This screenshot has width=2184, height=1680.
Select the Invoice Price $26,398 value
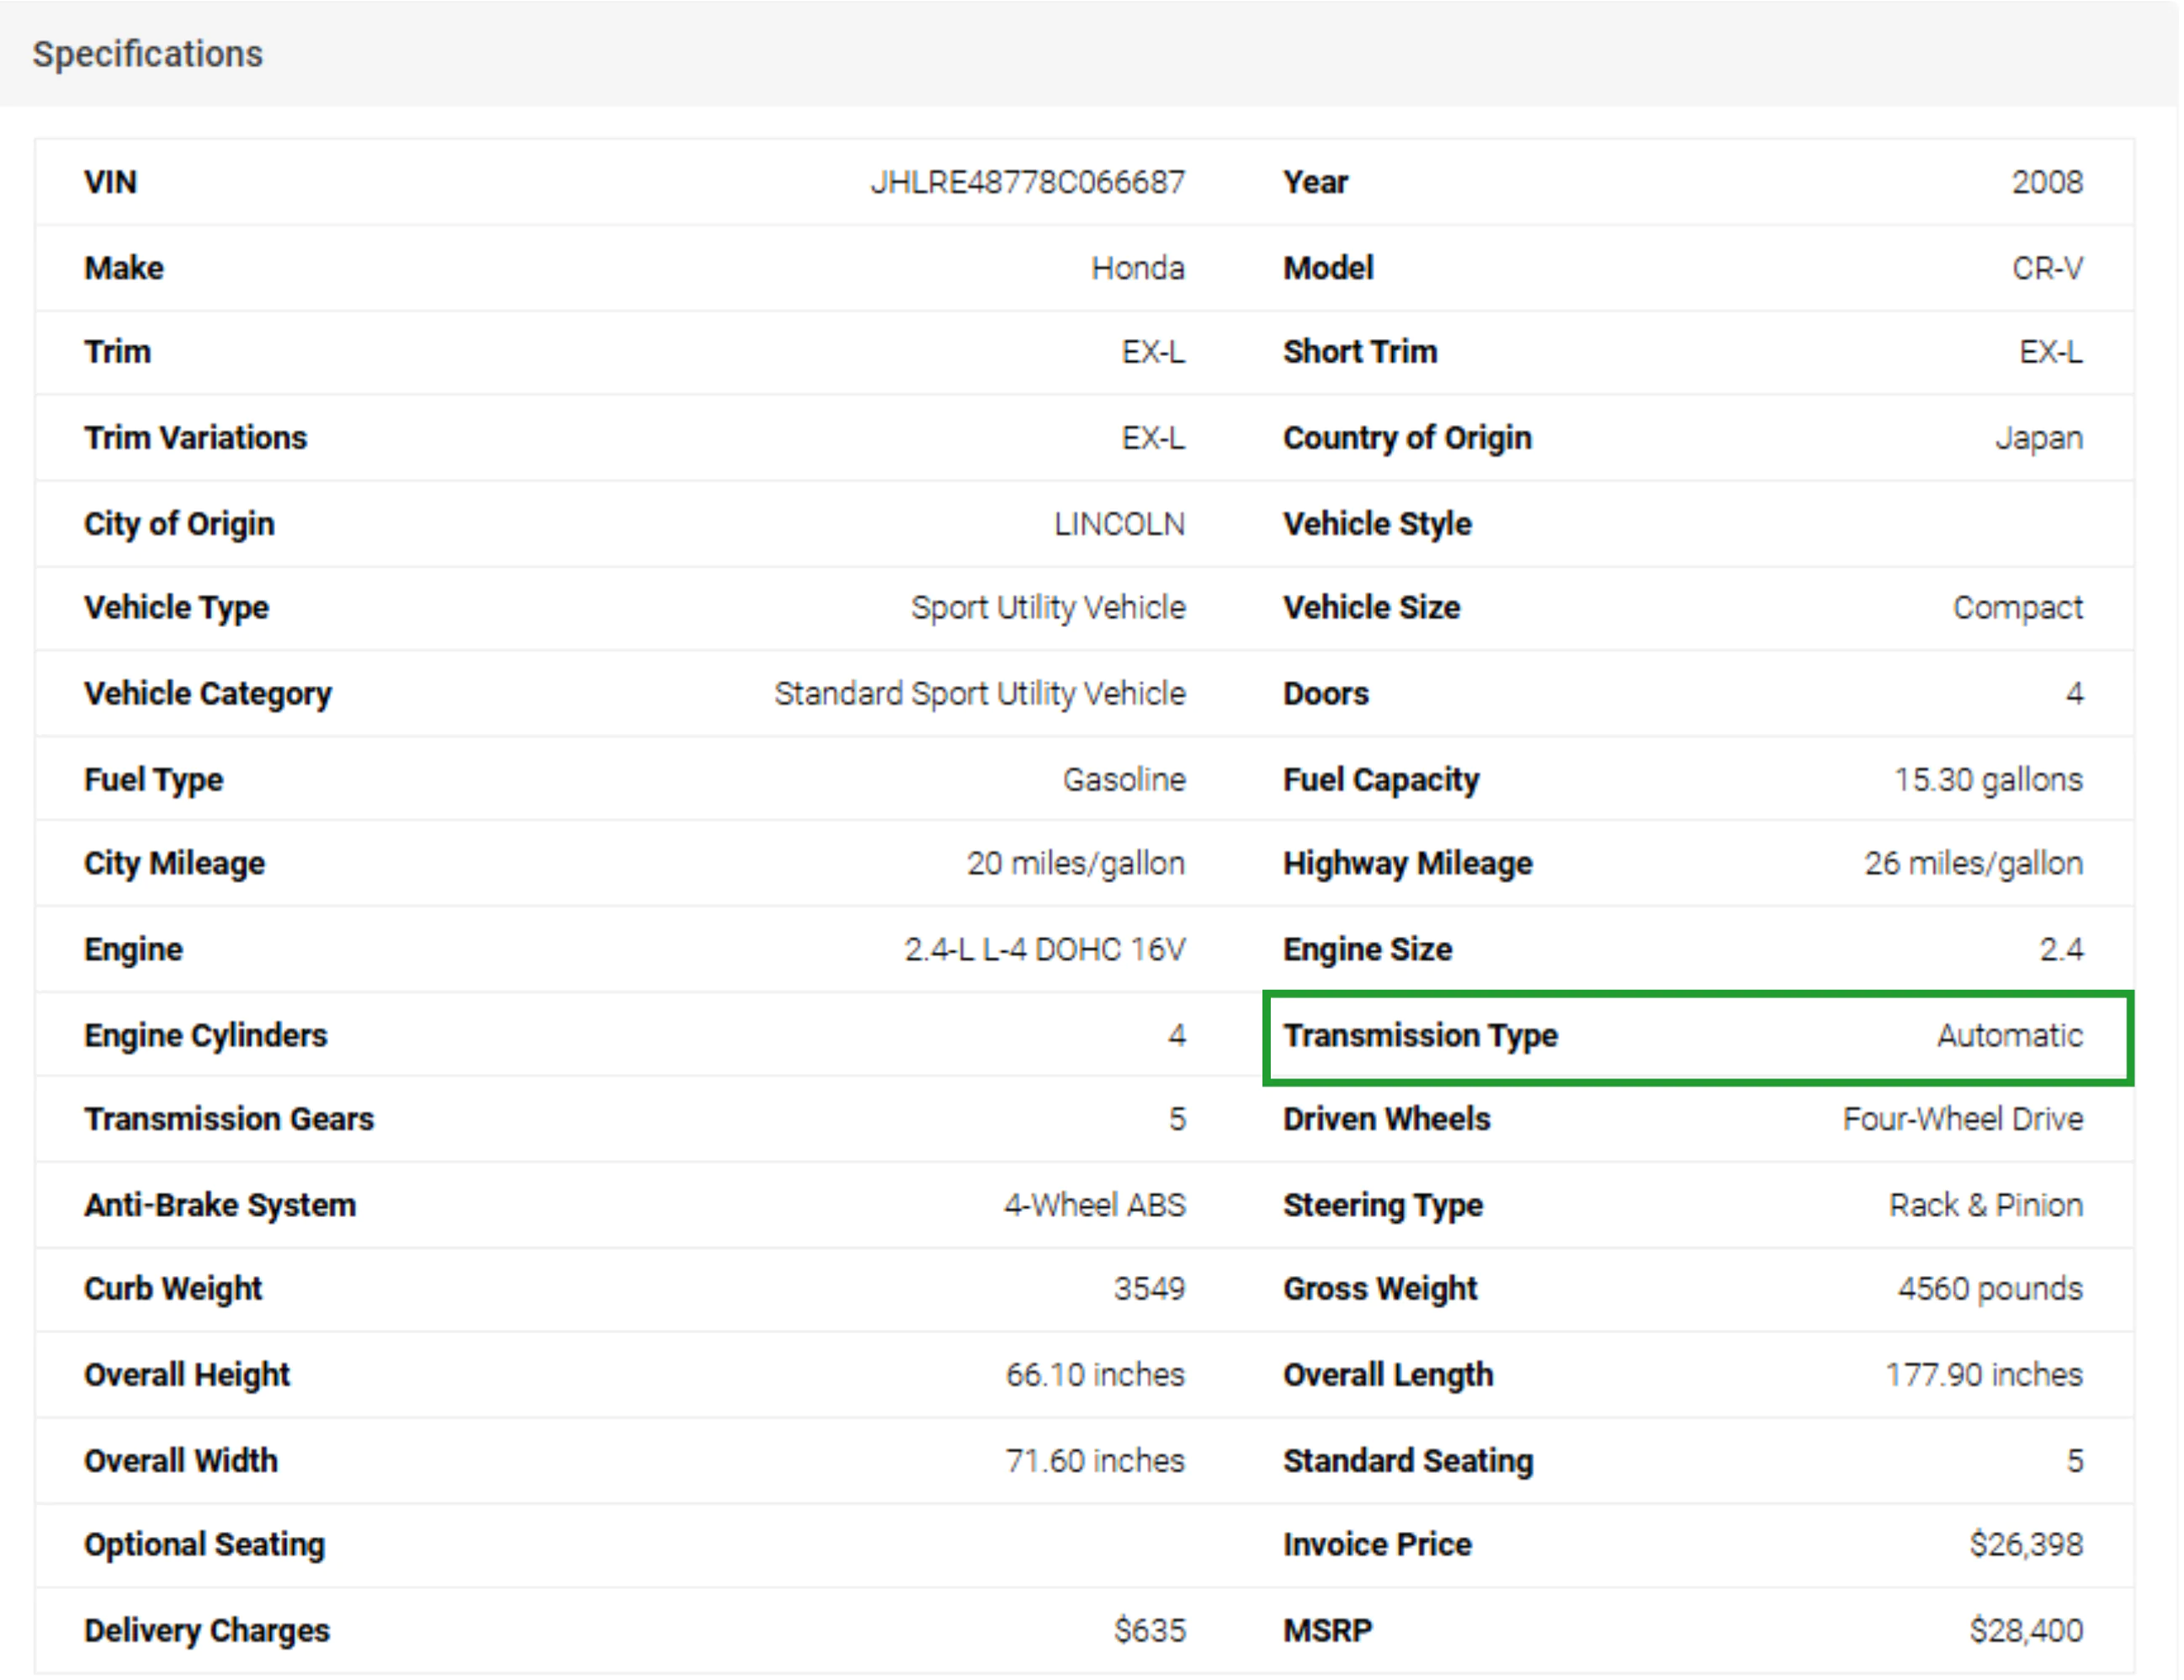pos(2031,1544)
